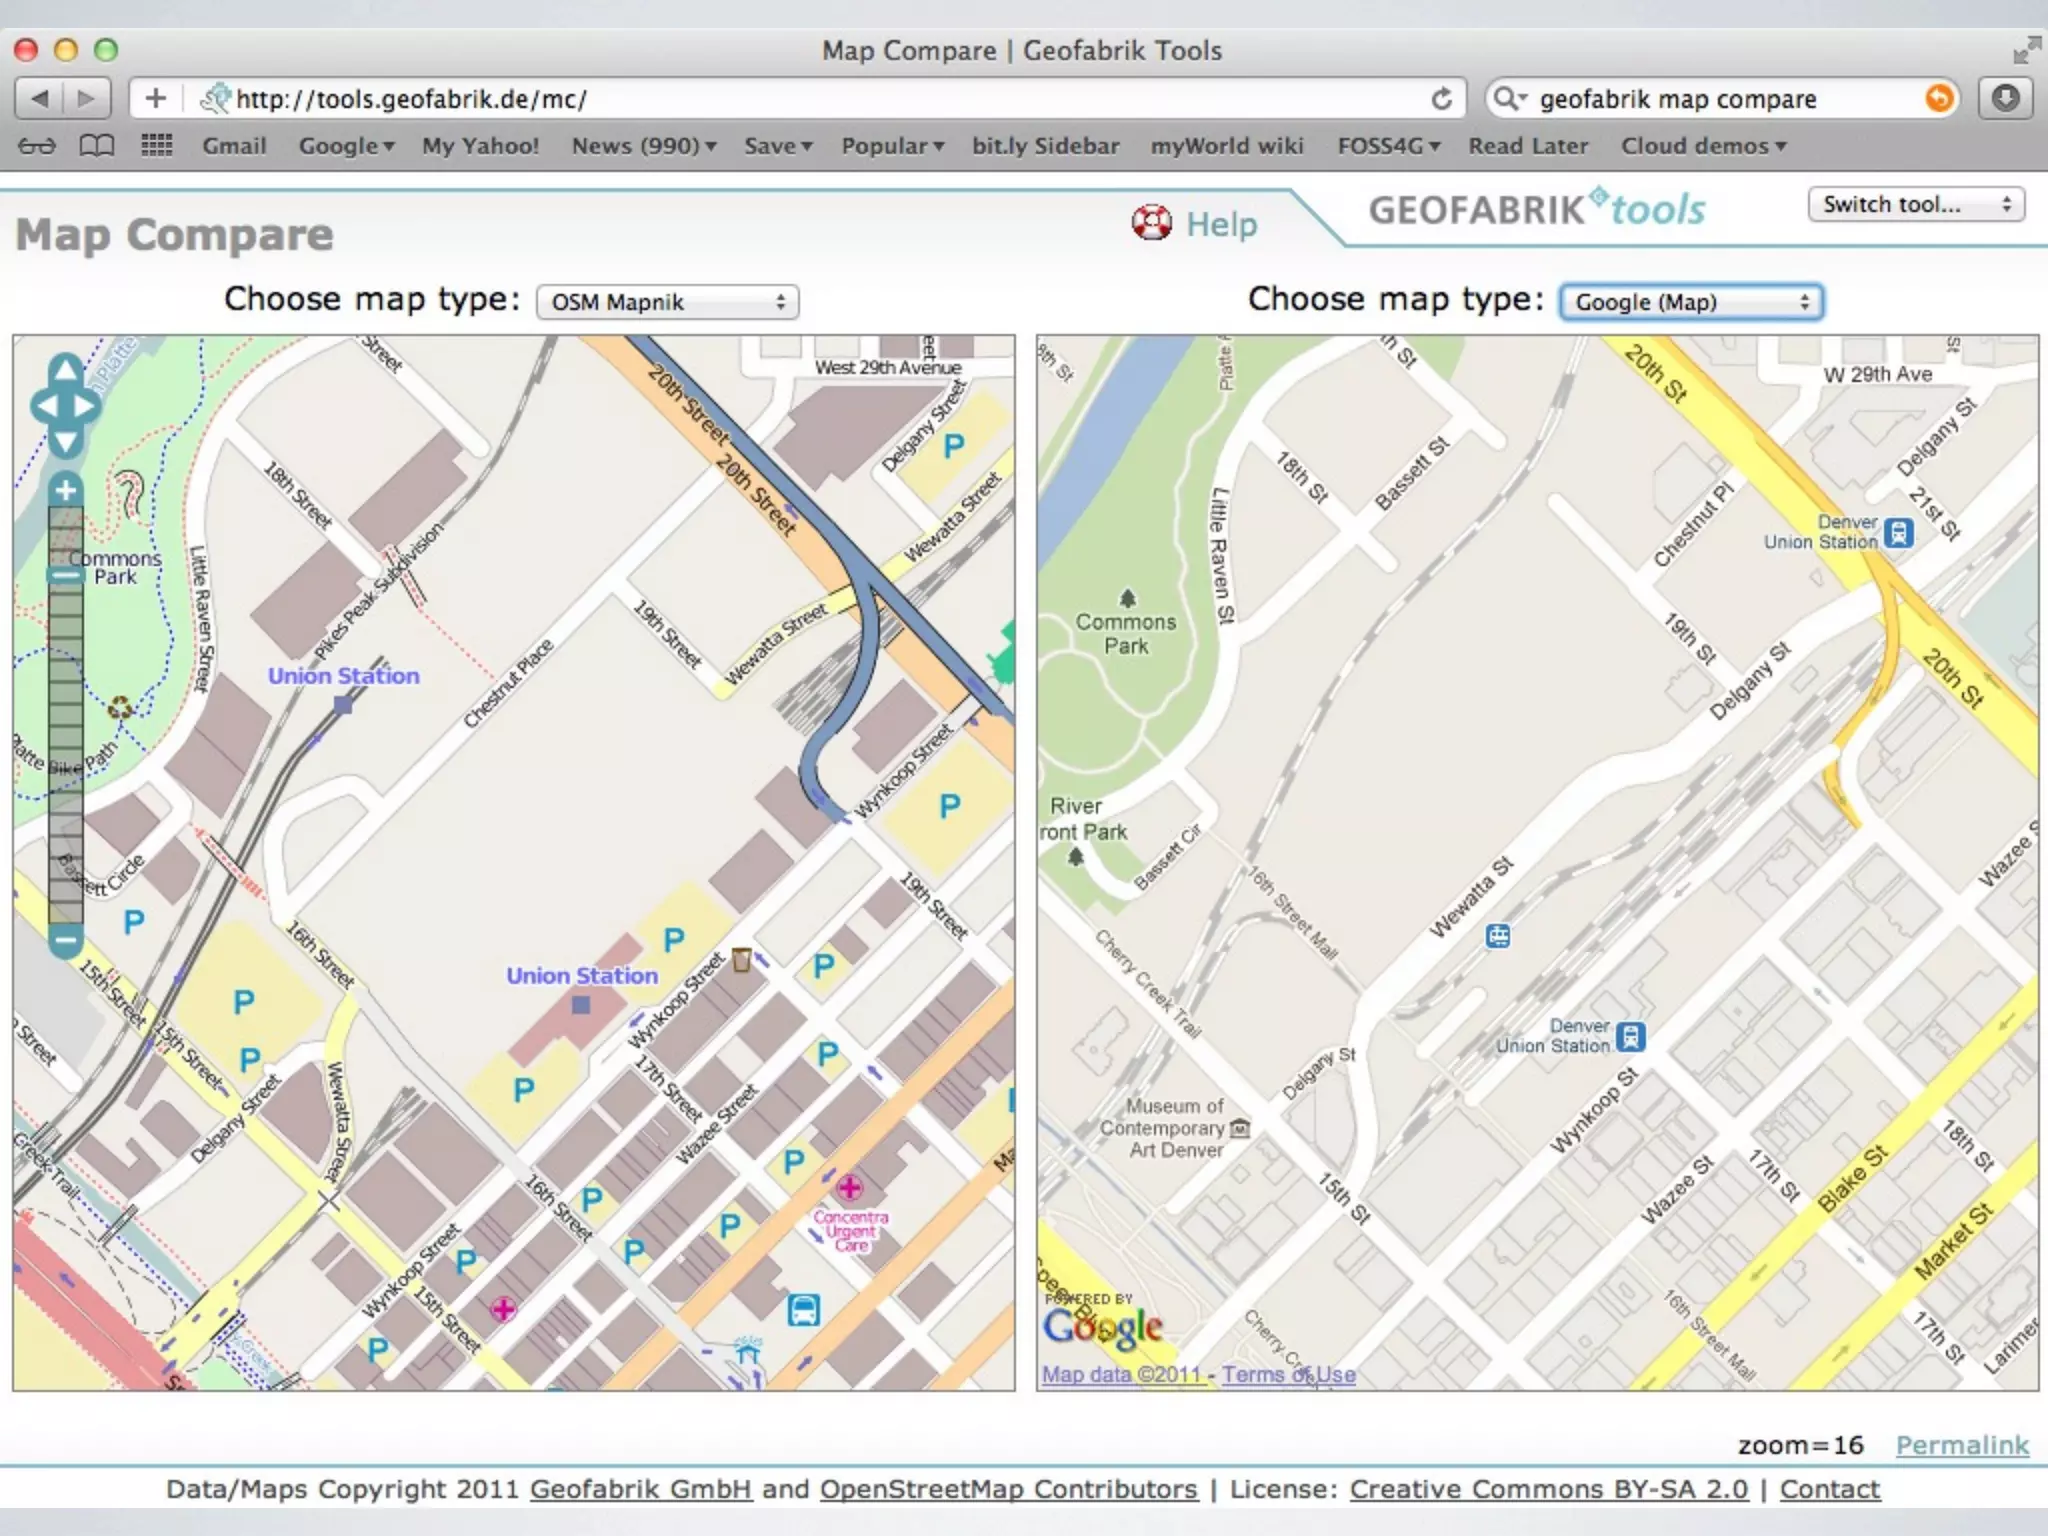The image size is (2048, 1536).
Task: Open the Safari downloads button
Action: (2005, 99)
